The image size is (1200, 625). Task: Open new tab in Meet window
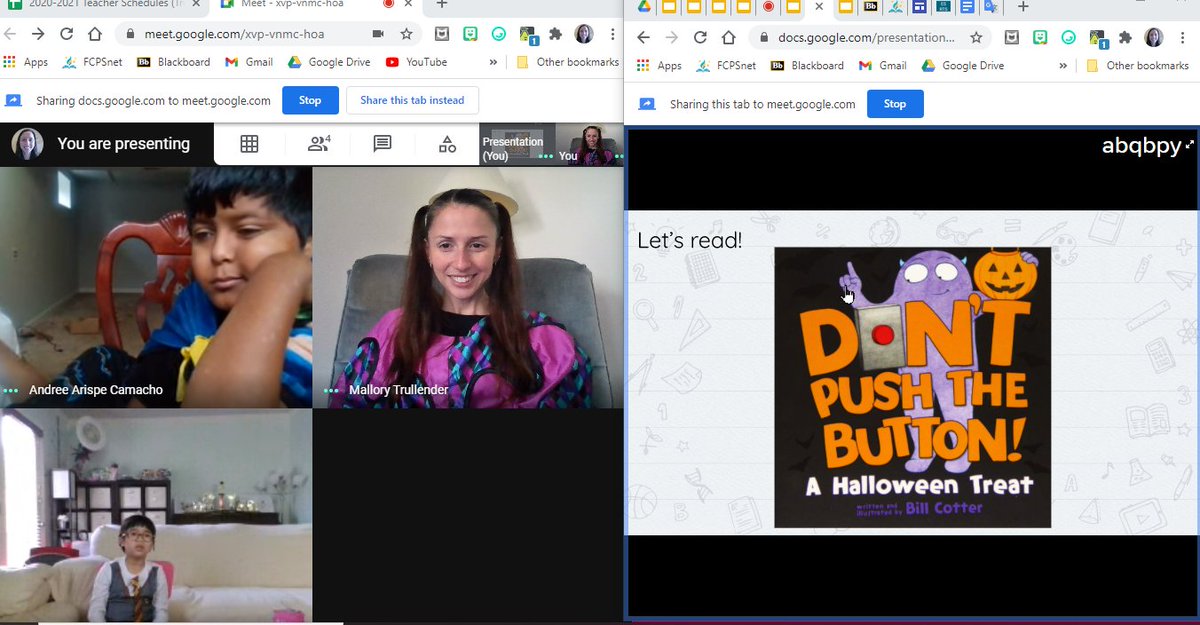(441, 4)
